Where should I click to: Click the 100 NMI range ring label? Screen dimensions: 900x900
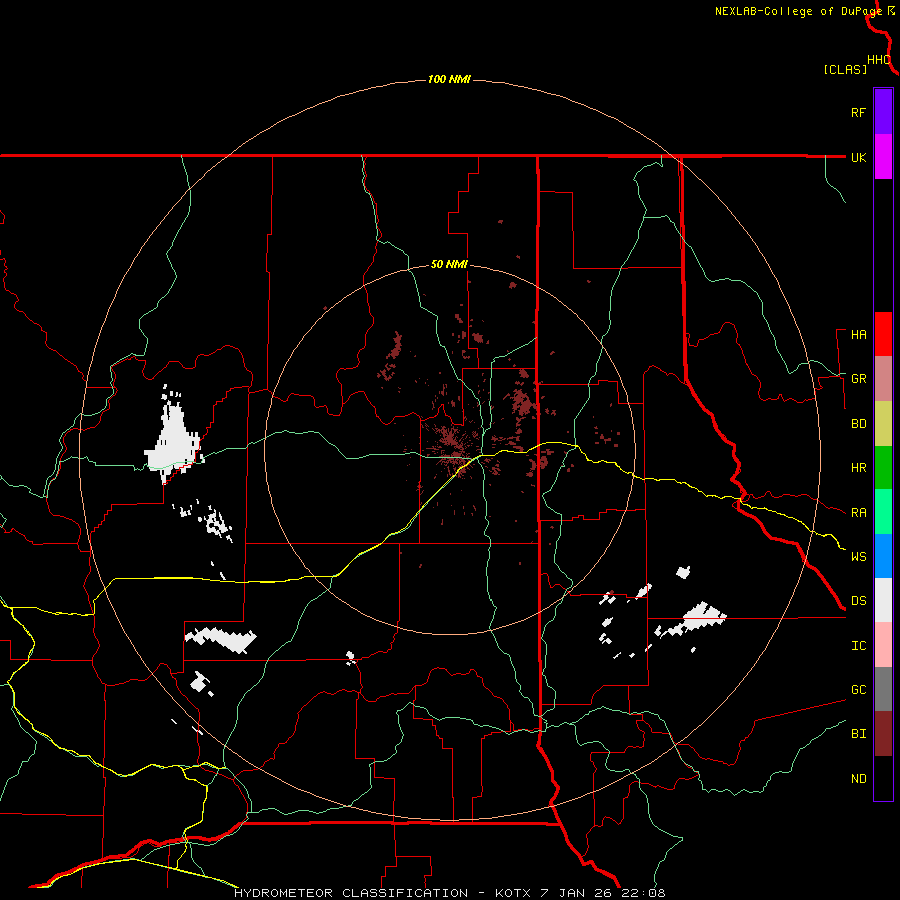[x=449, y=79]
